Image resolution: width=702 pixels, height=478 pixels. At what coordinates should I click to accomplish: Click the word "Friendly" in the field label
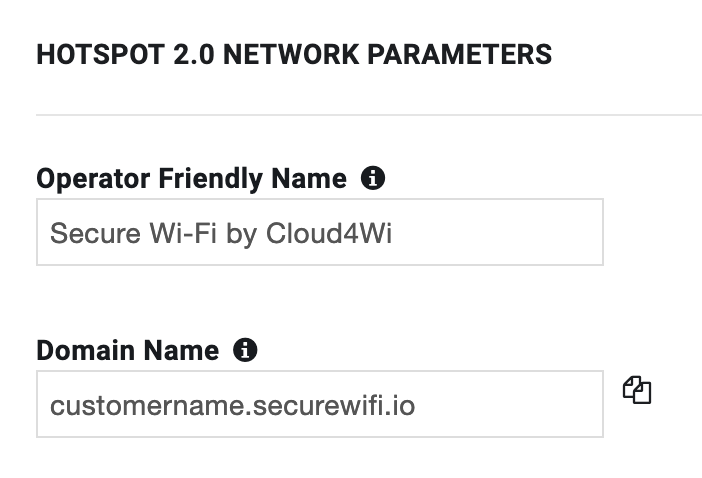(x=210, y=179)
